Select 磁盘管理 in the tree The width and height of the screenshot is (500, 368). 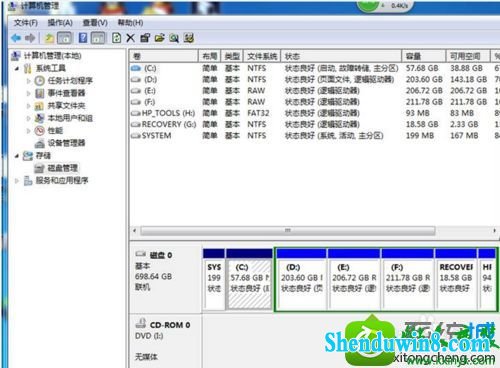coord(62,168)
